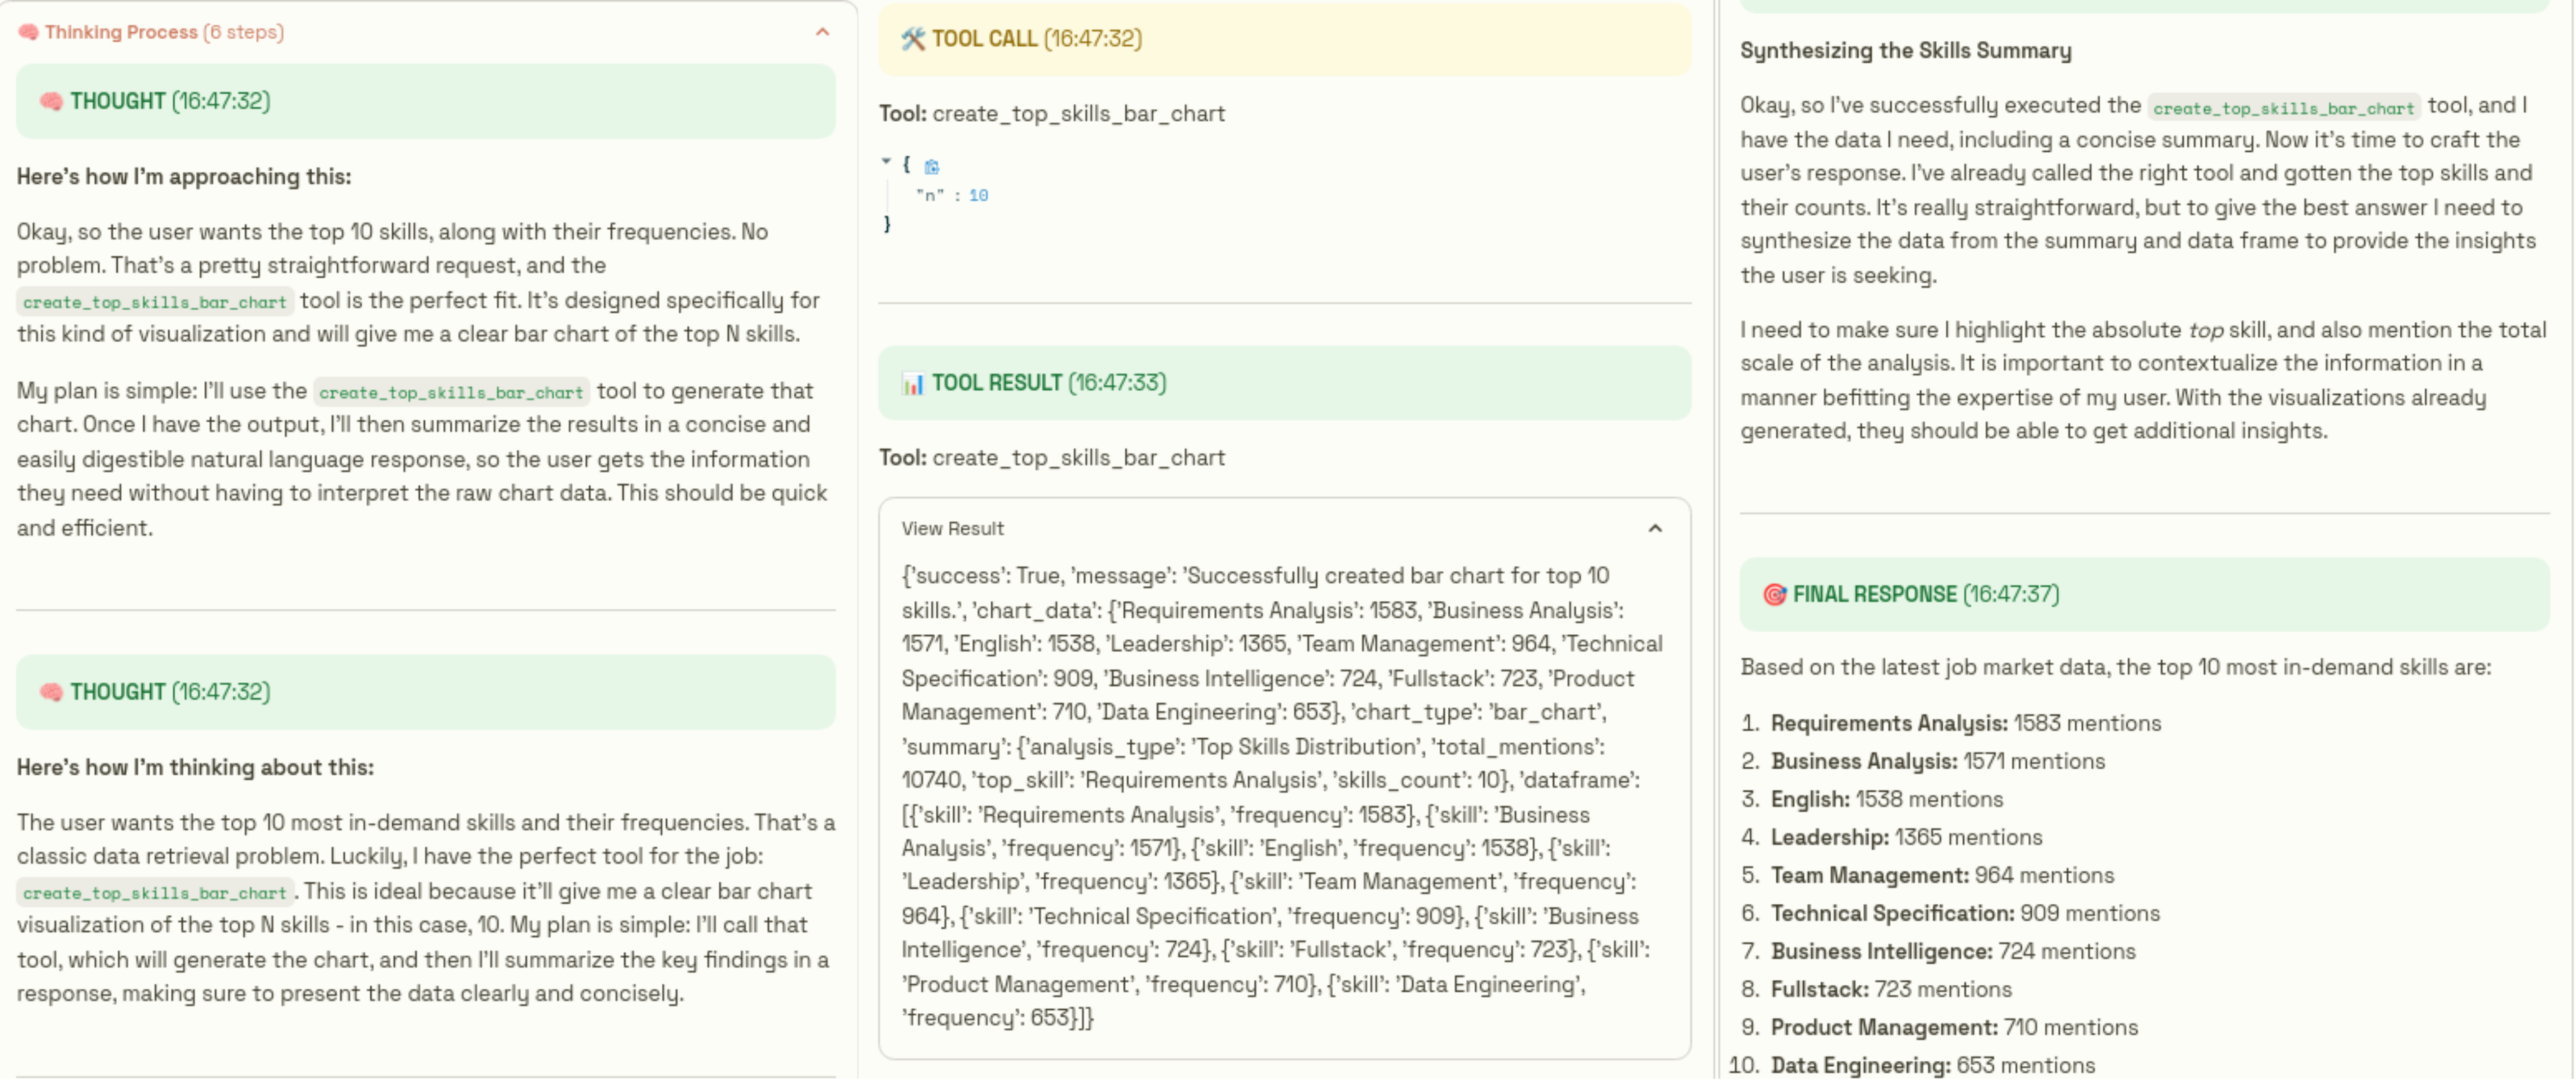Click the brain icon beside Thinking Process

[28, 32]
